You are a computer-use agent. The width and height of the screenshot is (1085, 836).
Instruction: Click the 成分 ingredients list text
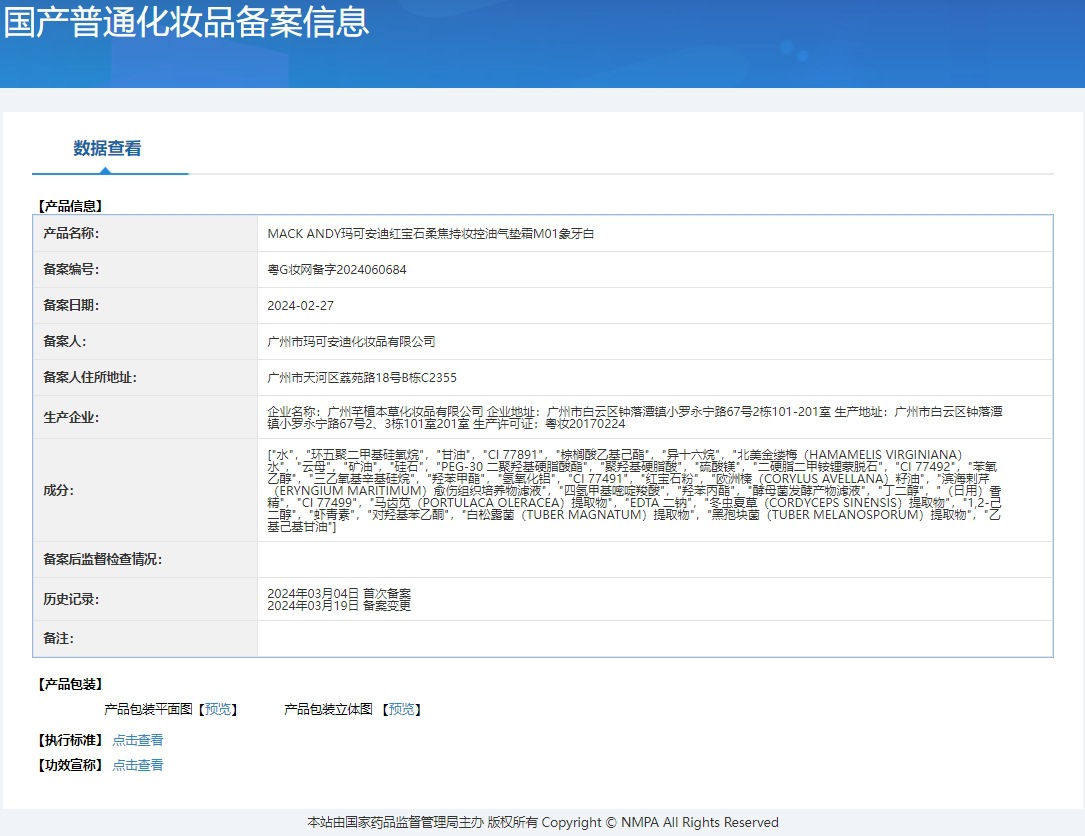(634, 490)
